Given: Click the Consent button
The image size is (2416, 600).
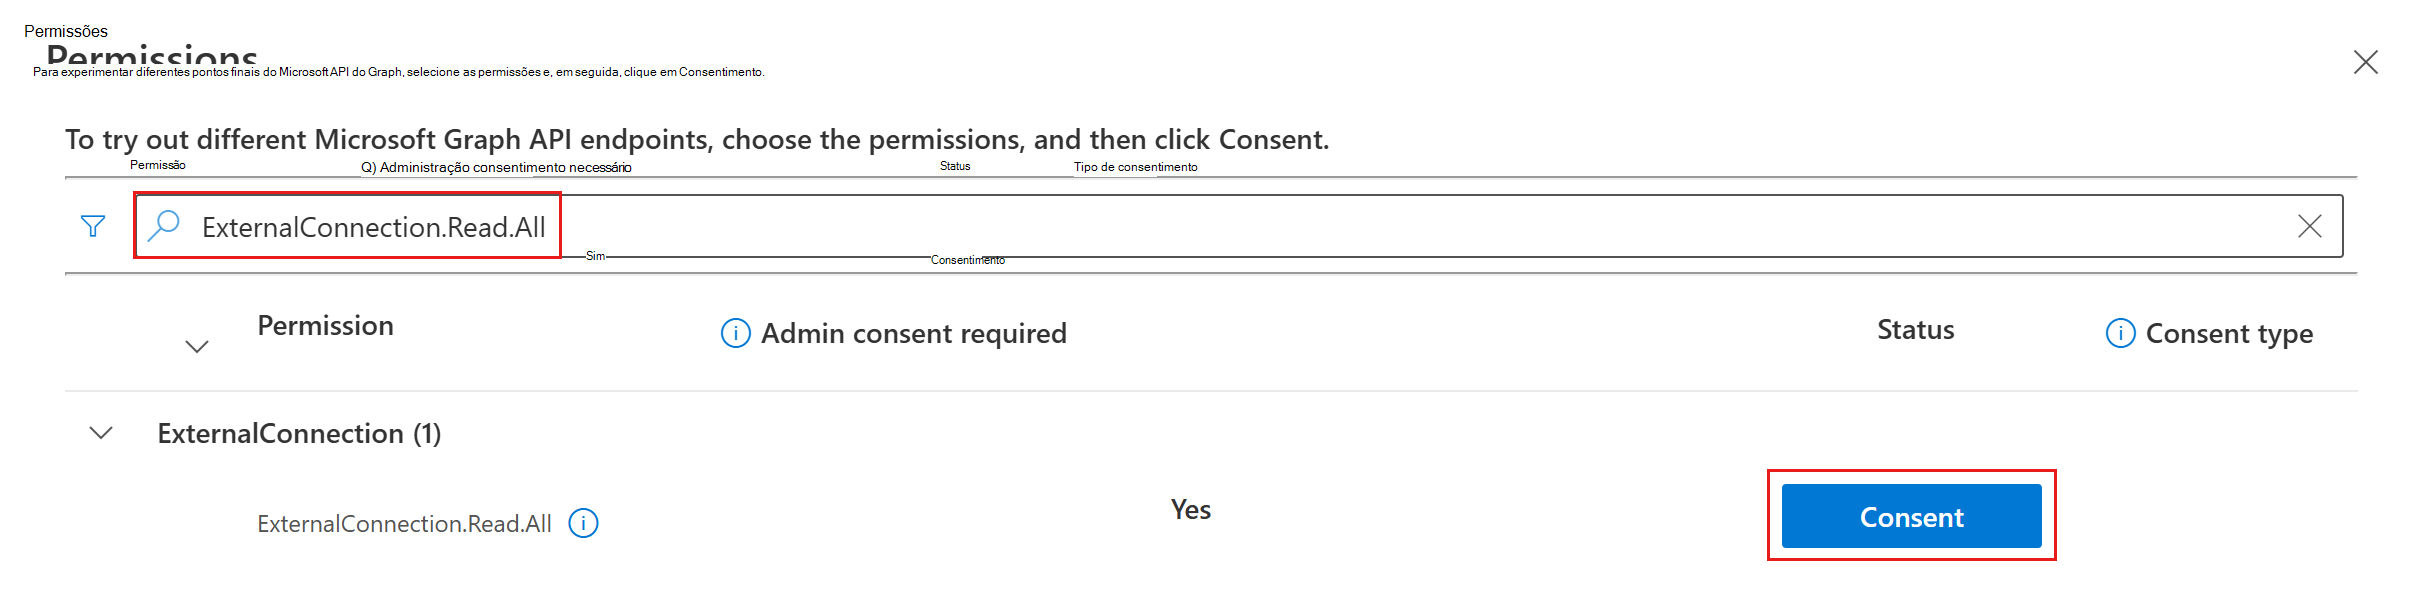Looking at the screenshot, I should [1910, 516].
